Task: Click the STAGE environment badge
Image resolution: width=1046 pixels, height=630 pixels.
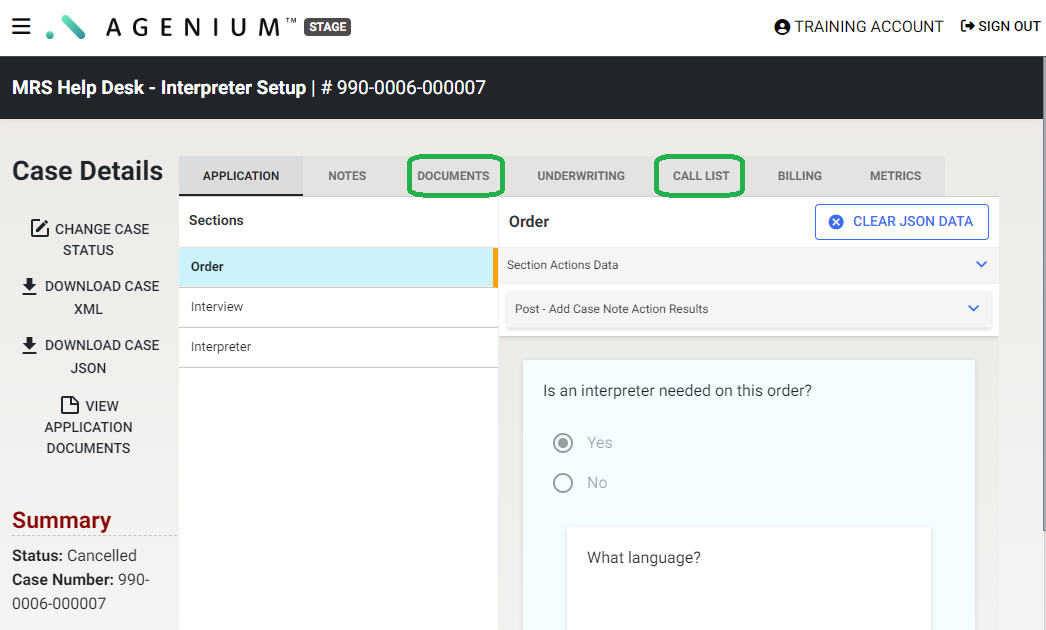Action: [x=328, y=27]
